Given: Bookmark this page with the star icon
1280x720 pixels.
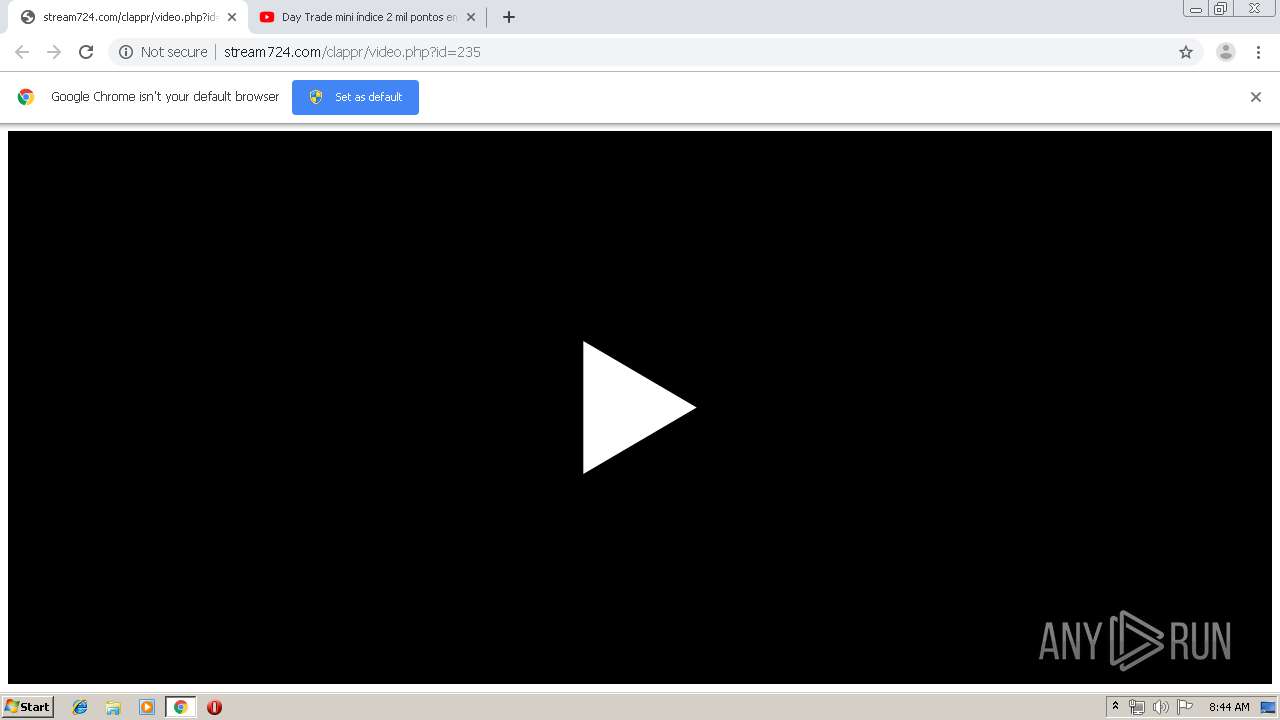Looking at the screenshot, I should tap(1186, 52).
